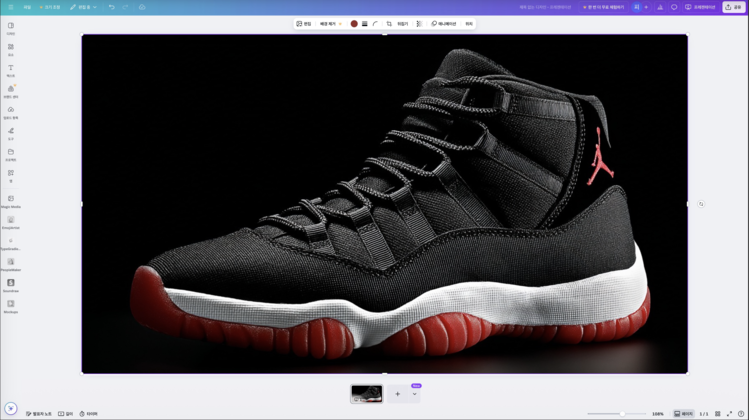This screenshot has height=420, width=749.
Task: Open 타이머 (Timer) option
Action: (x=88, y=414)
